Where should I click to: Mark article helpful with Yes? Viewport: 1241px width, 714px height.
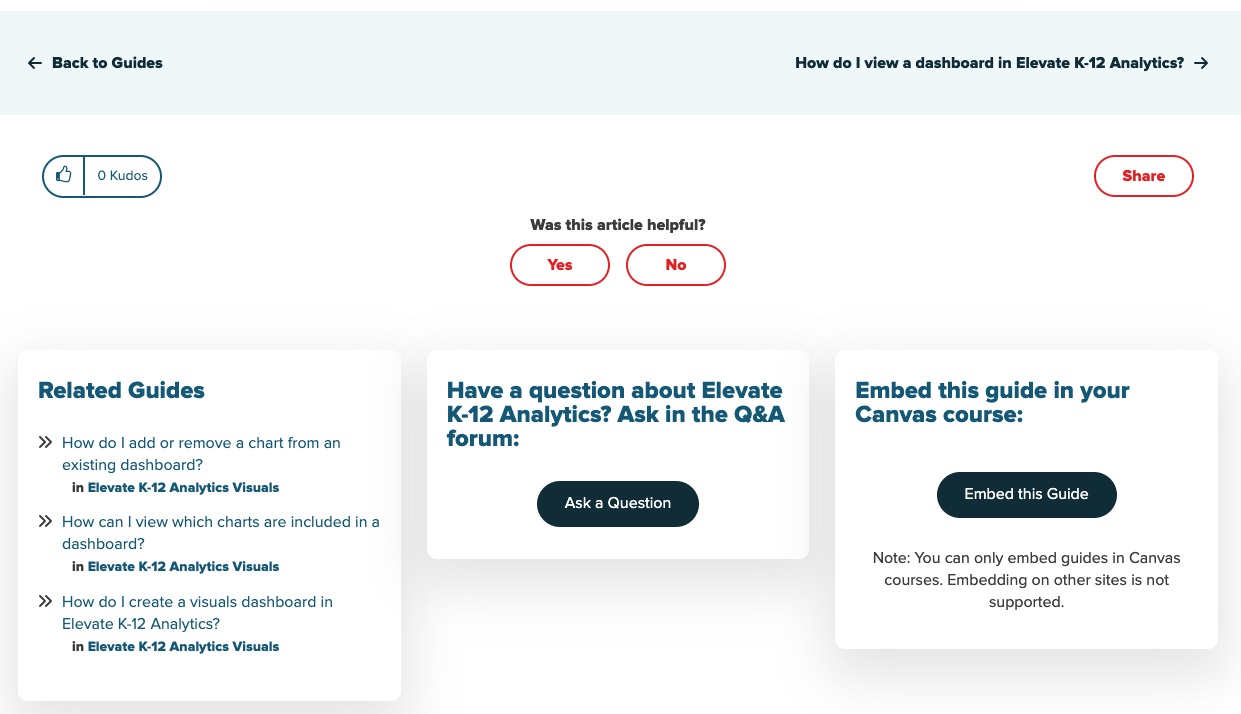tap(560, 265)
